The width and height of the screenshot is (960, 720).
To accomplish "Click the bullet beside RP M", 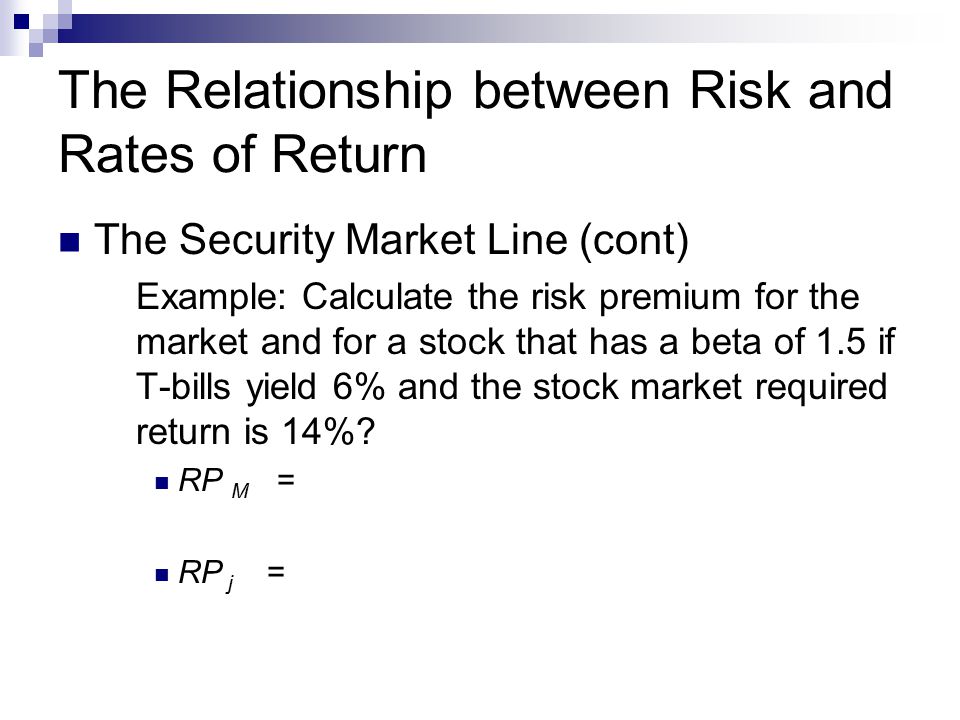I will pyautogui.click(x=162, y=483).
